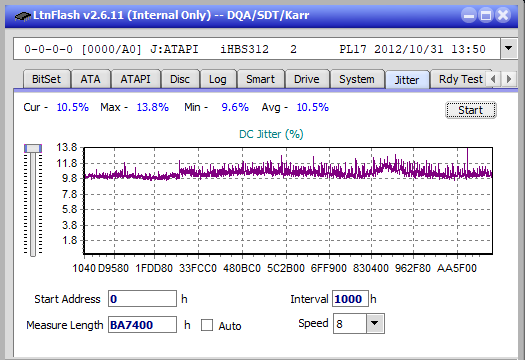Enable the Auto checkbox
The image size is (525, 360).
pyautogui.click(x=207, y=325)
